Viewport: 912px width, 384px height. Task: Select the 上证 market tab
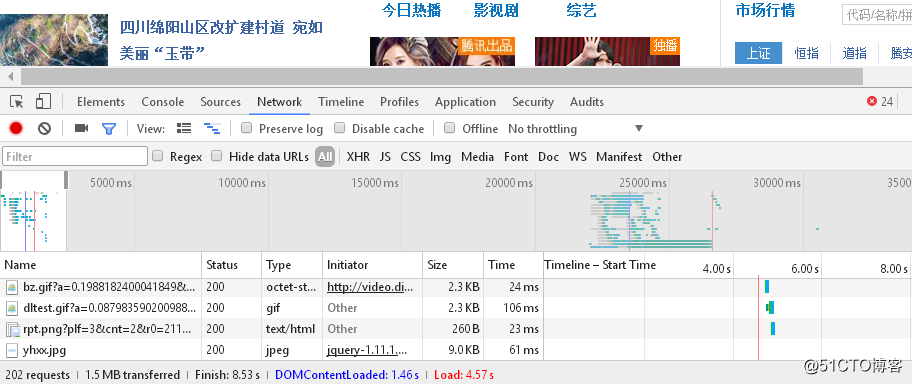click(758, 54)
